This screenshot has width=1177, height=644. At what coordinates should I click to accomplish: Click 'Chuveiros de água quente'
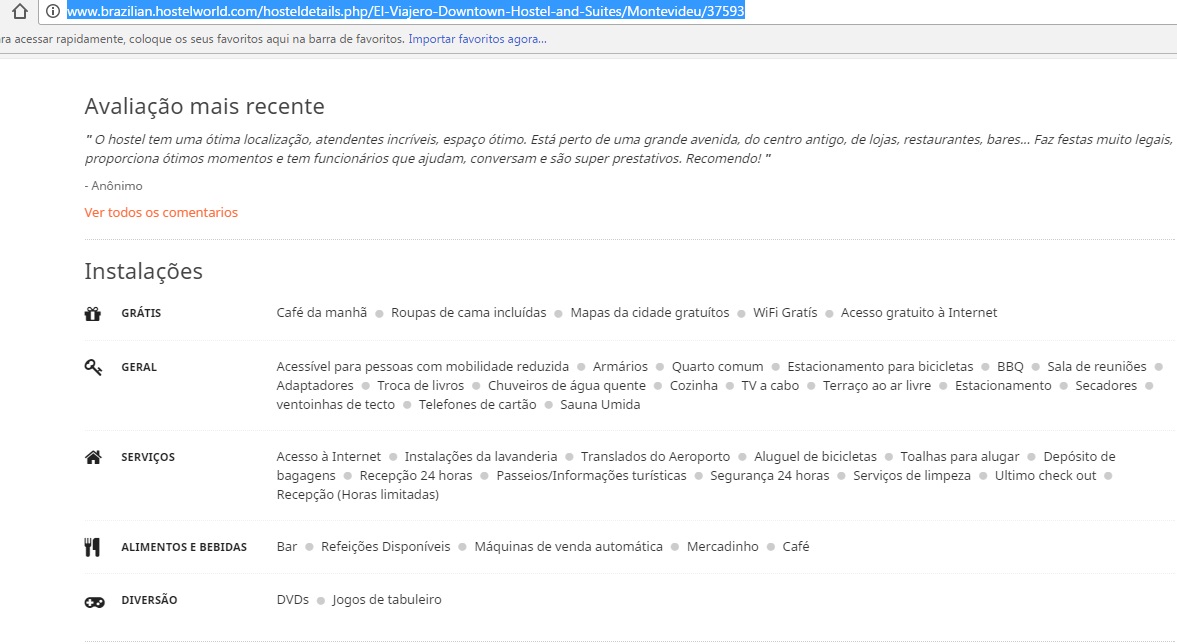tap(567, 385)
